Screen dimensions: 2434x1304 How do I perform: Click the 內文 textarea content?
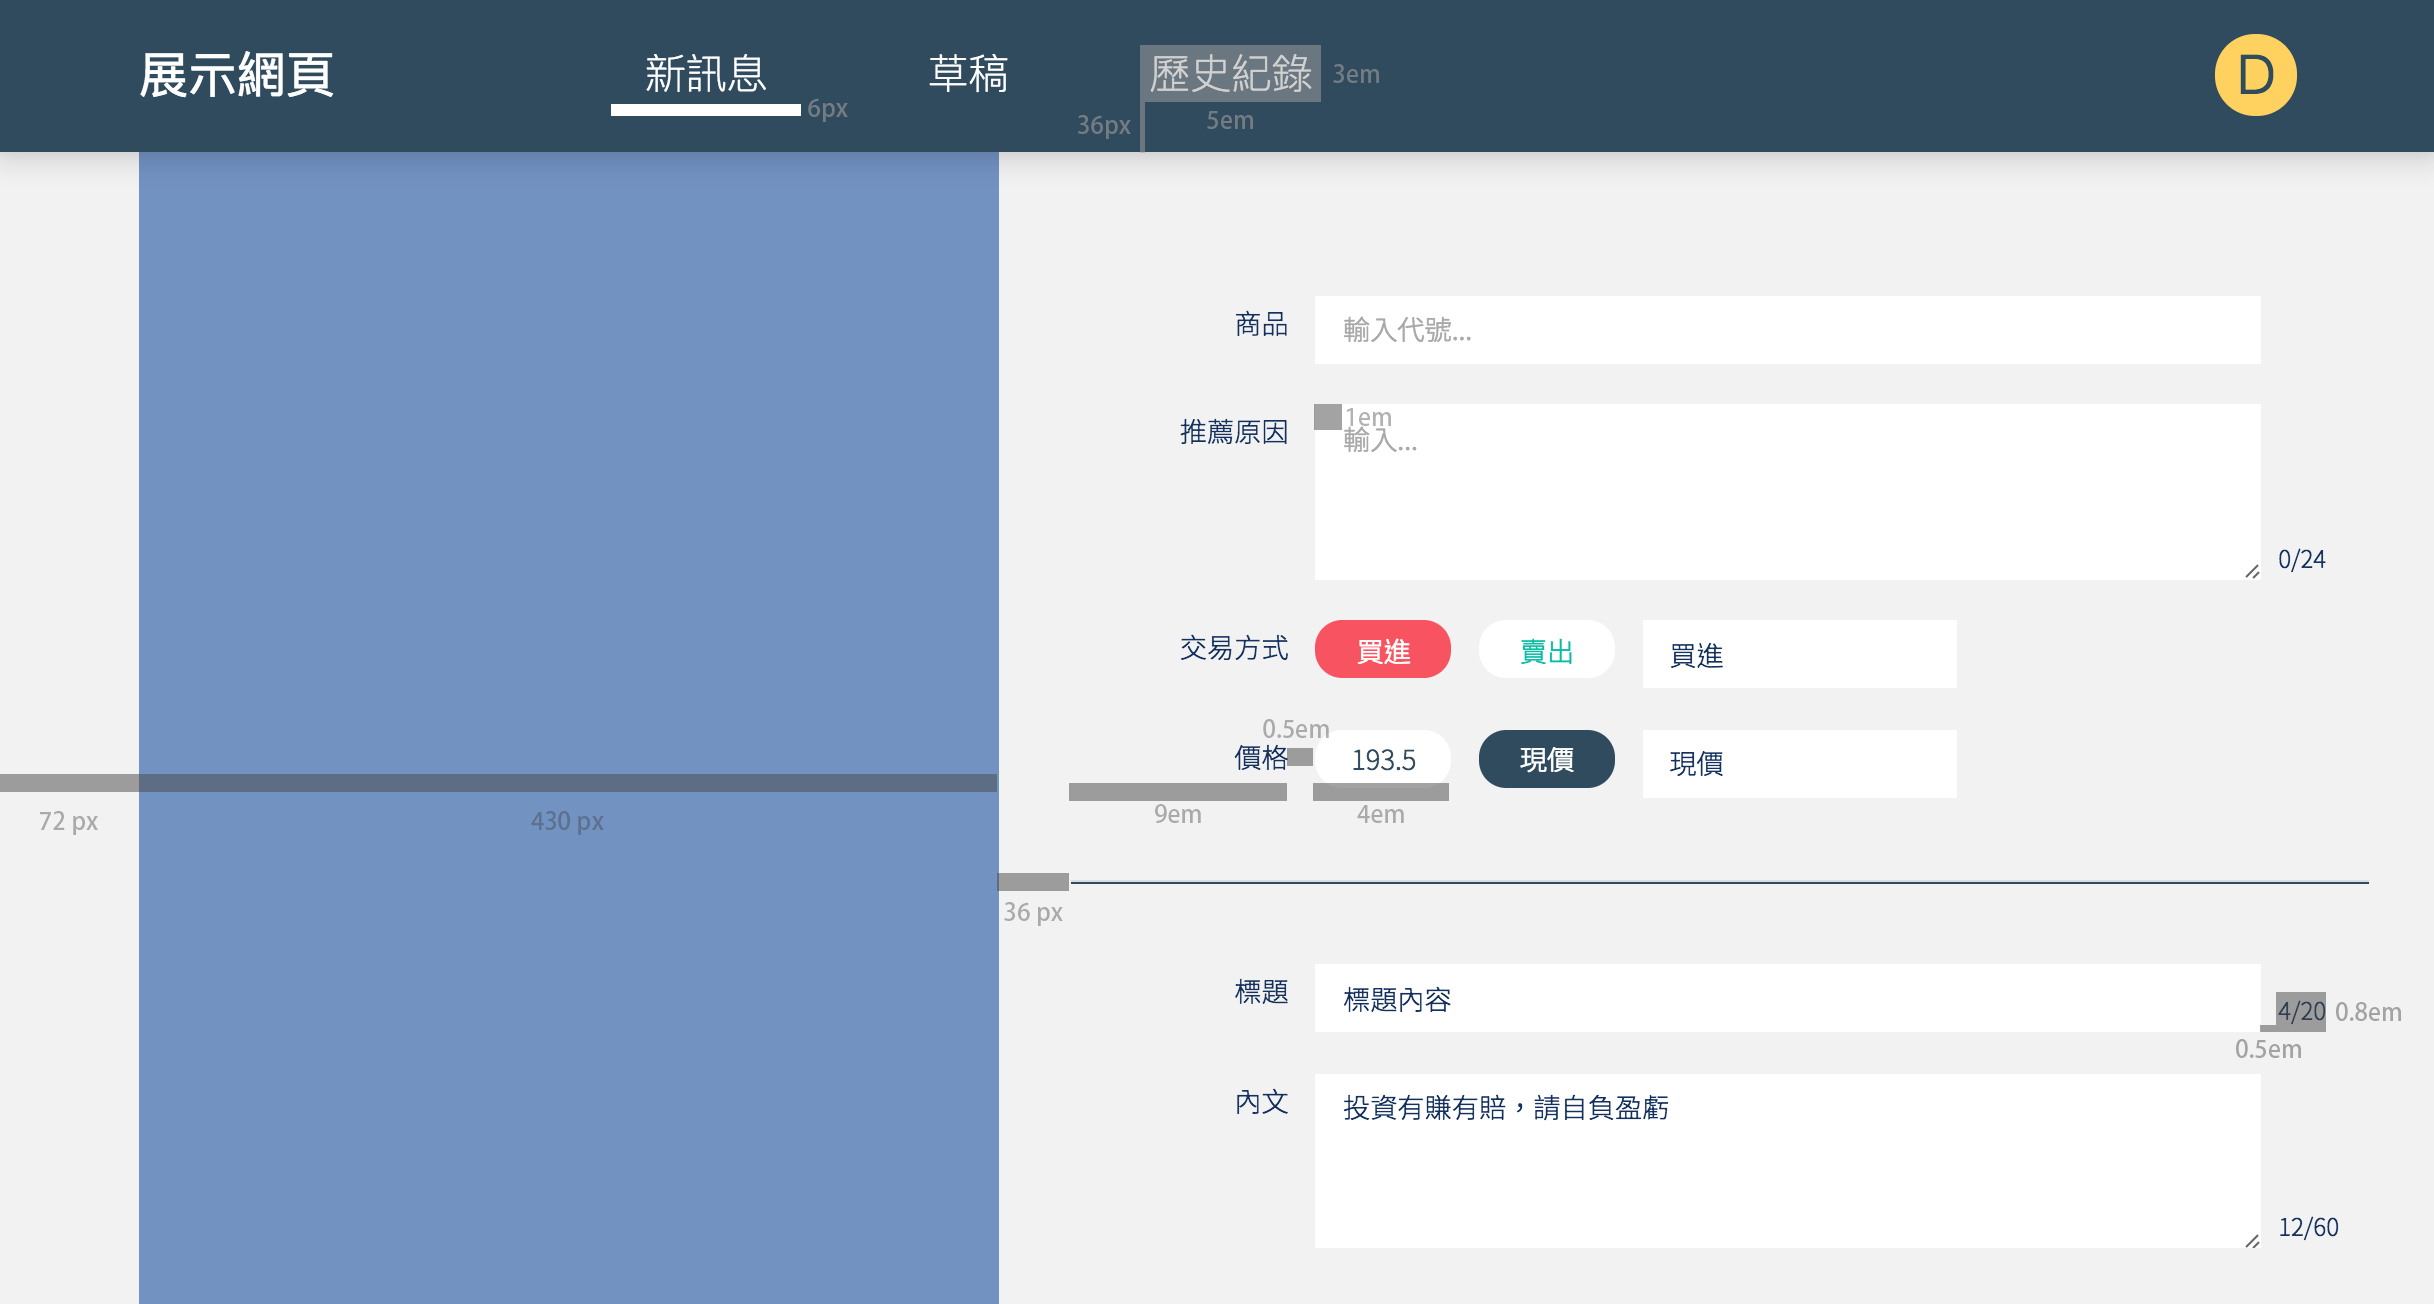1787,1161
